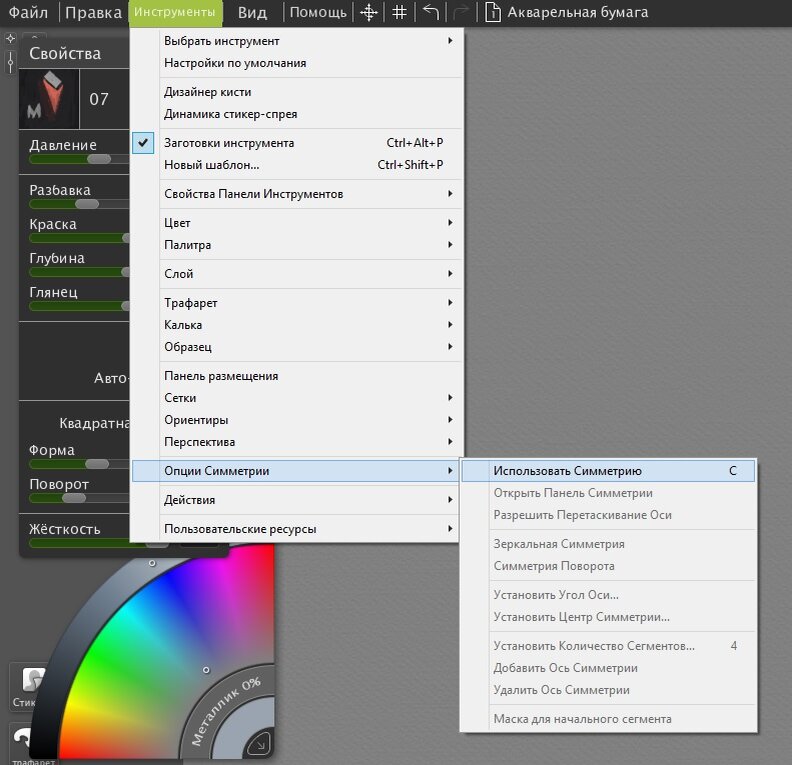This screenshot has width=792, height=765.
Task: Open Панель размещения
Action: 297,376
